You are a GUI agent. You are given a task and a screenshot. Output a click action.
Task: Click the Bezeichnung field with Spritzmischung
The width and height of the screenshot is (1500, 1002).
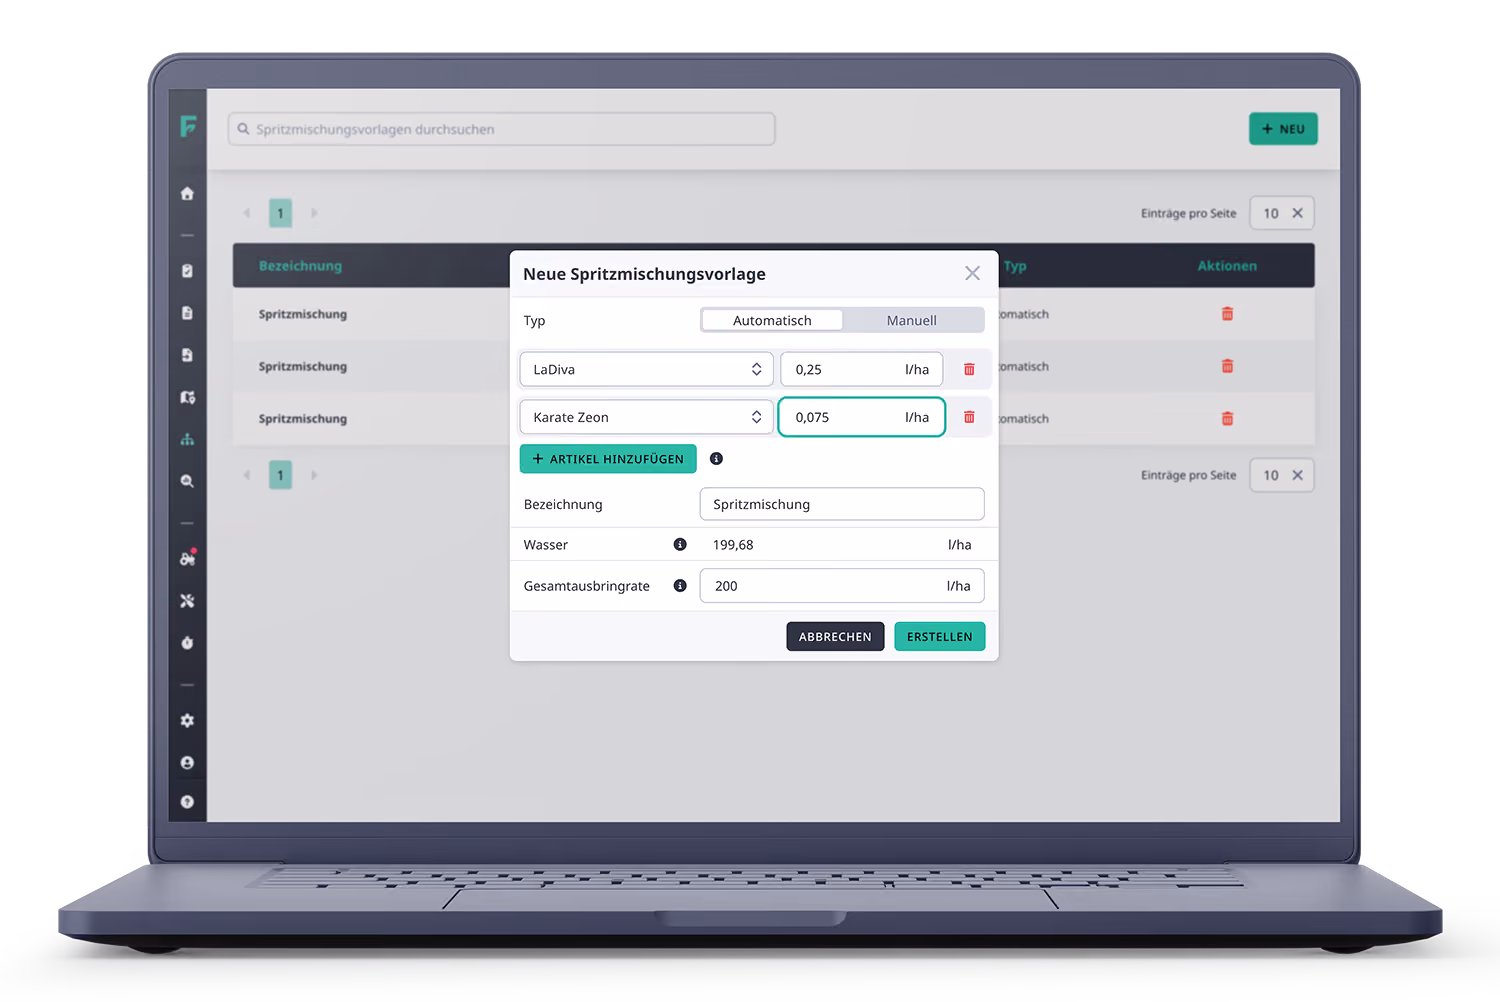point(842,504)
